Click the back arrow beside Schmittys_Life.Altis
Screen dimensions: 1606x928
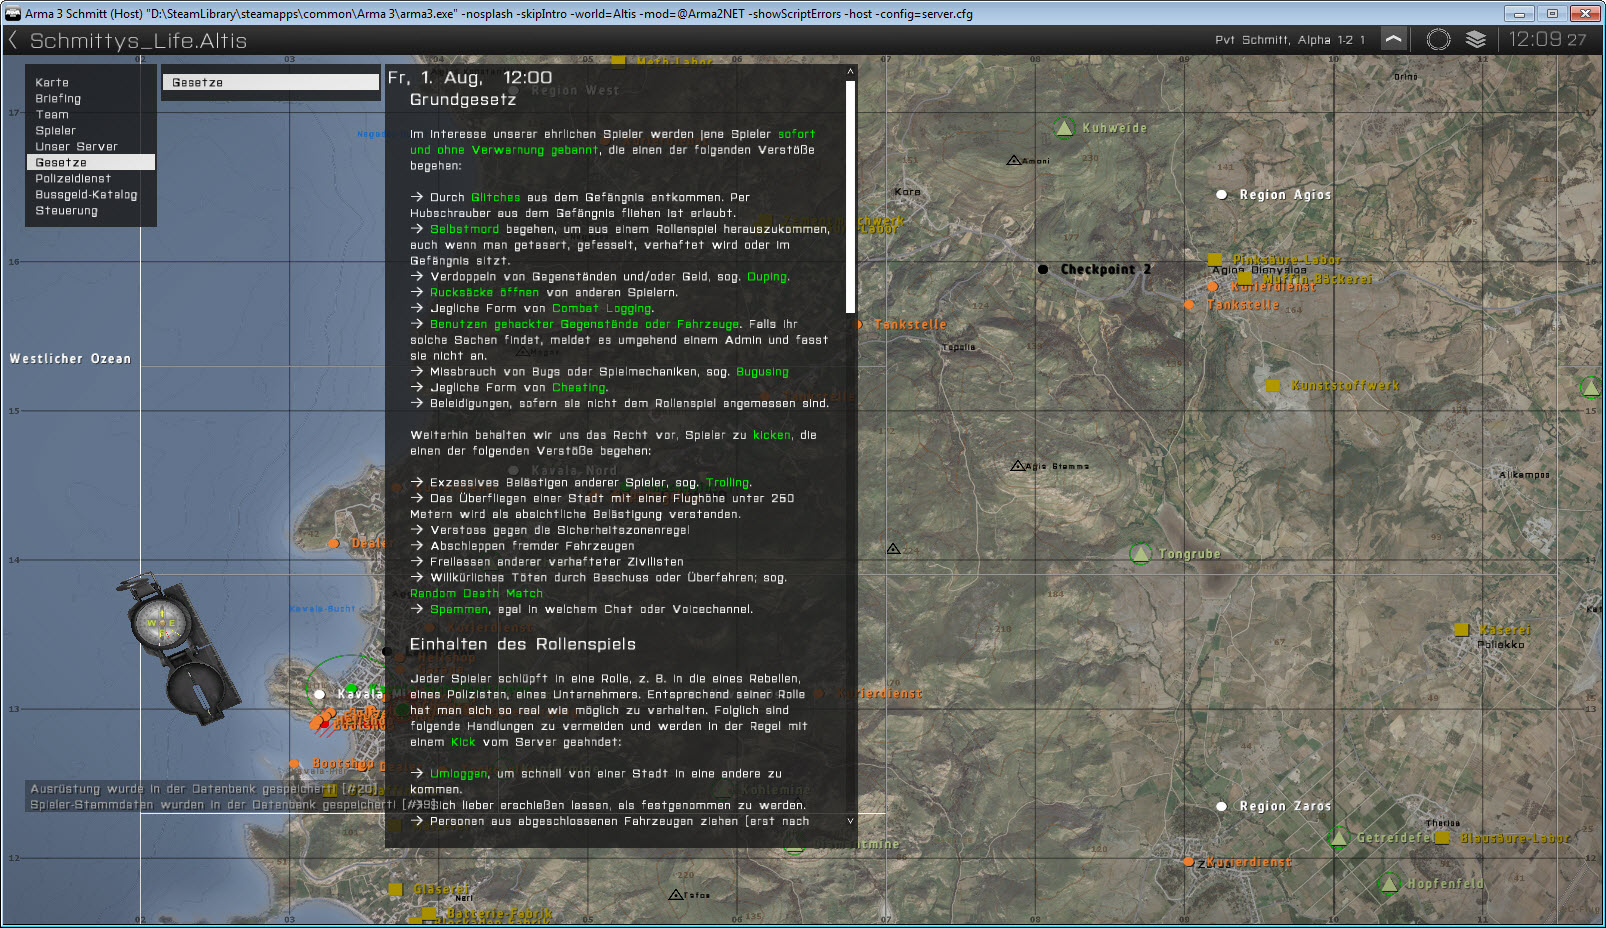(13, 40)
